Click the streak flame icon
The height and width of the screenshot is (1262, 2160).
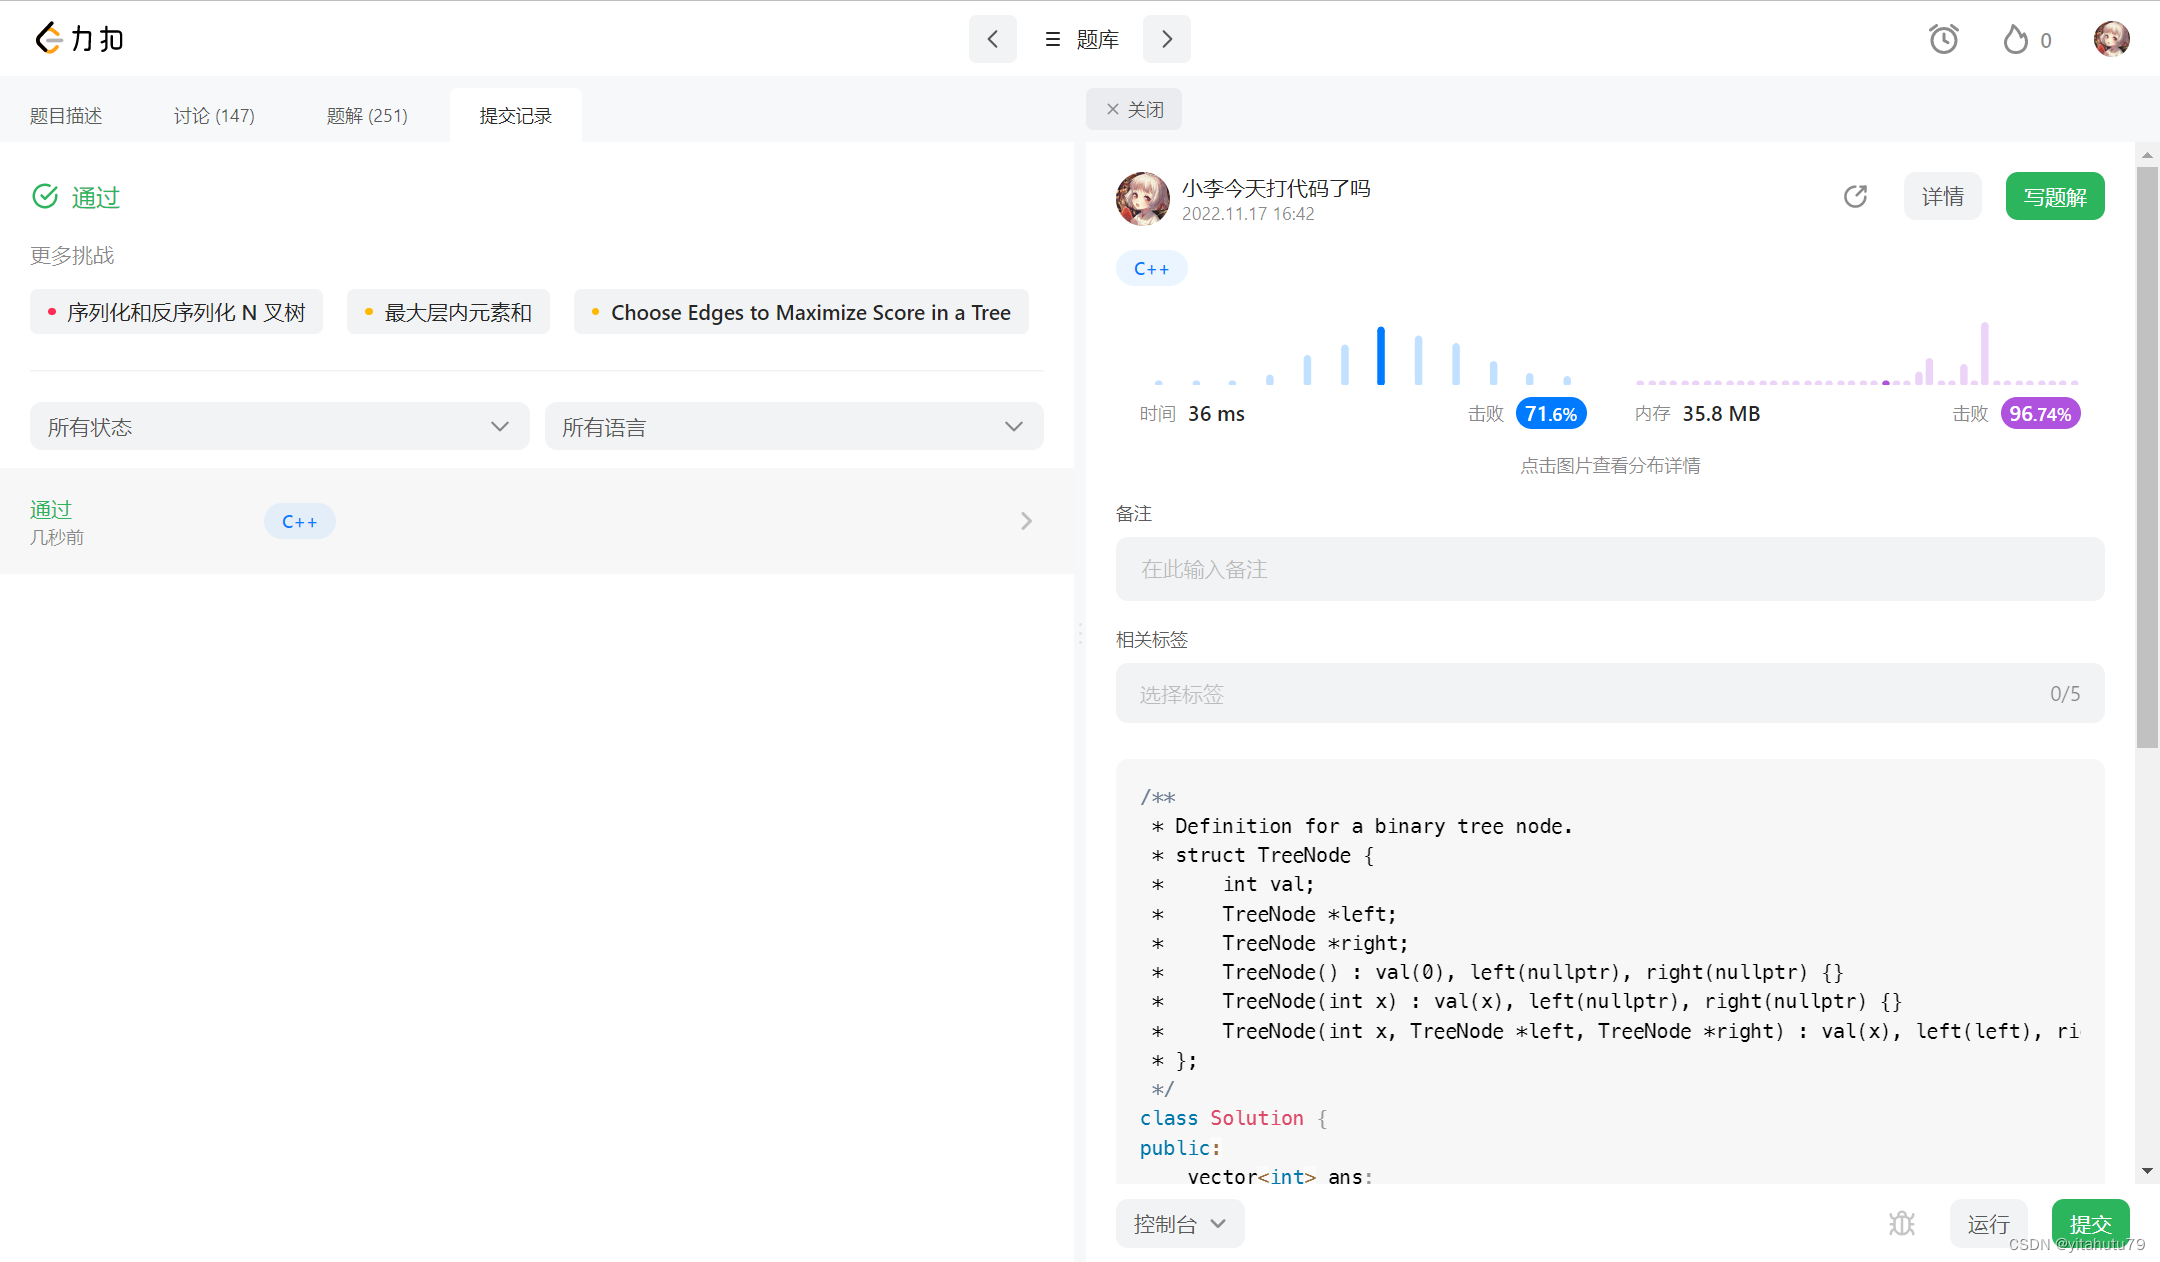2015,39
